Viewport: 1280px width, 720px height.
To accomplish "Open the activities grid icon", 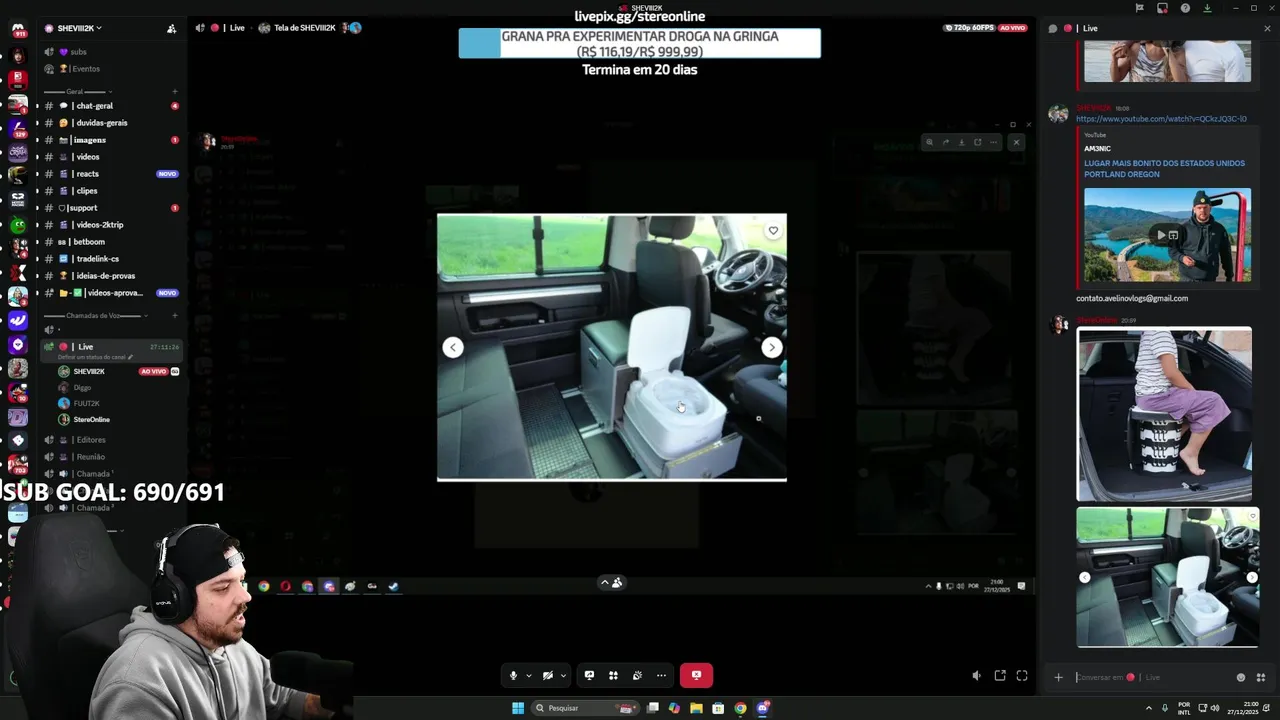I will pyautogui.click(x=613, y=675).
